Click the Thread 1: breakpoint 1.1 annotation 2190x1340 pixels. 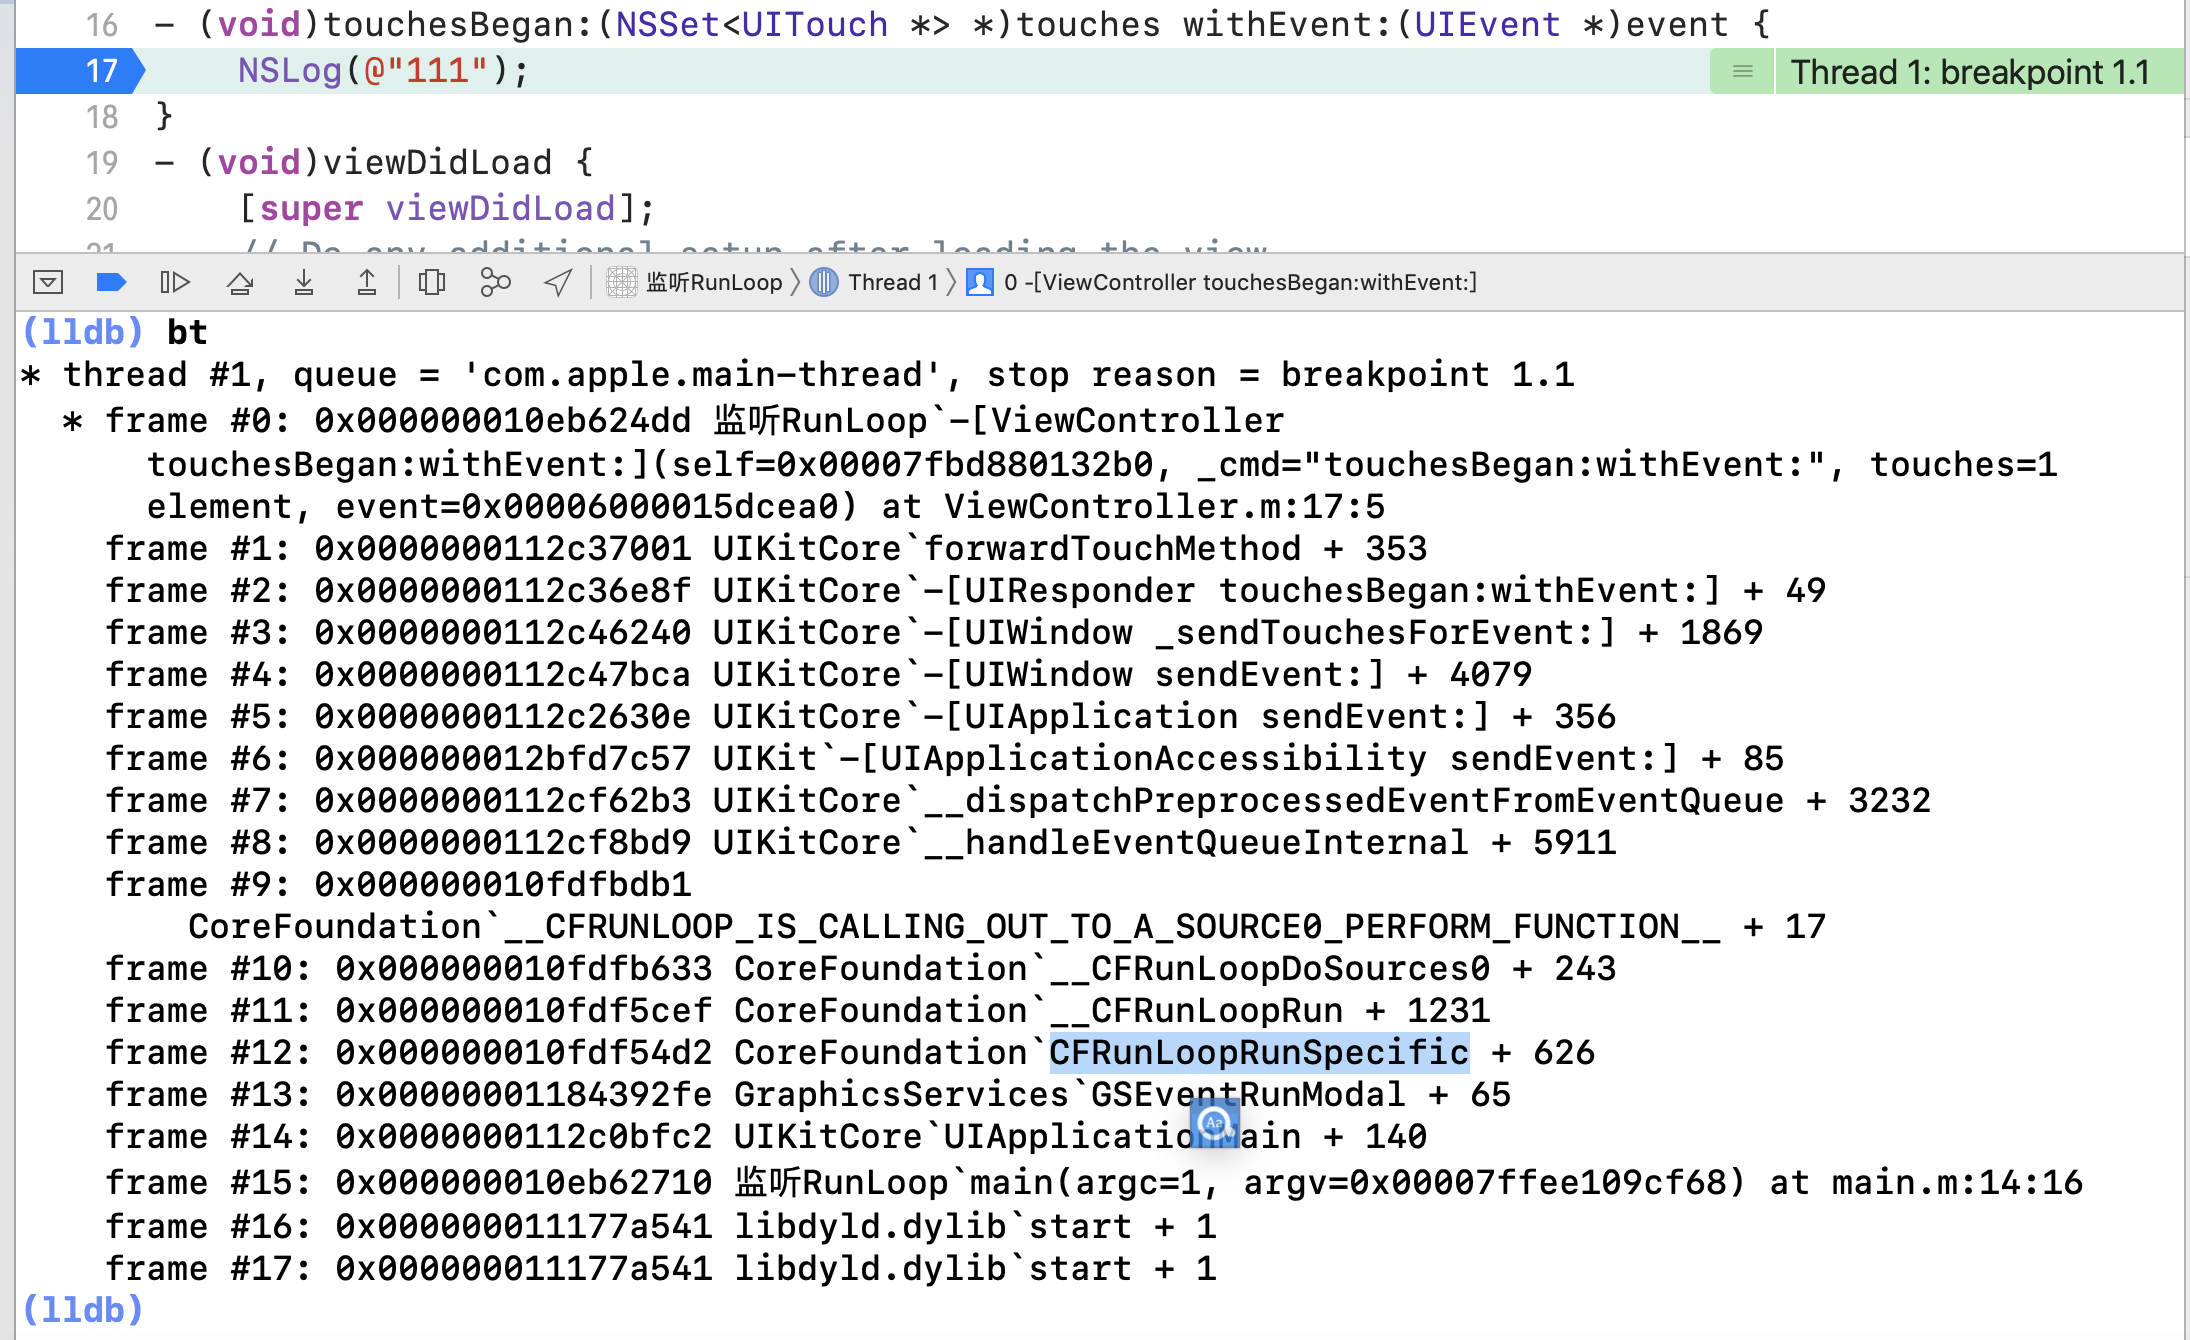(1969, 72)
